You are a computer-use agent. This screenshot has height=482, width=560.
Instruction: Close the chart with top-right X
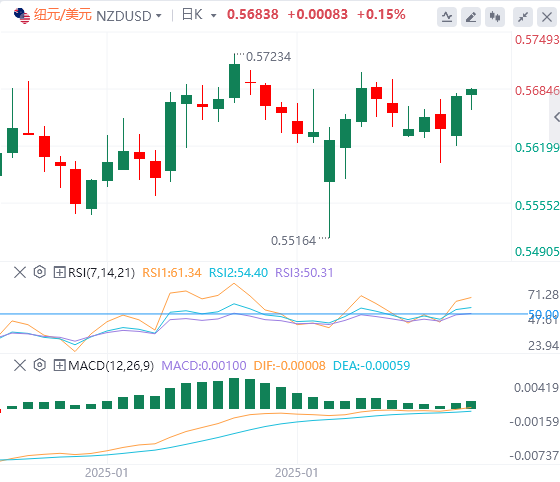pyautogui.click(x=547, y=17)
